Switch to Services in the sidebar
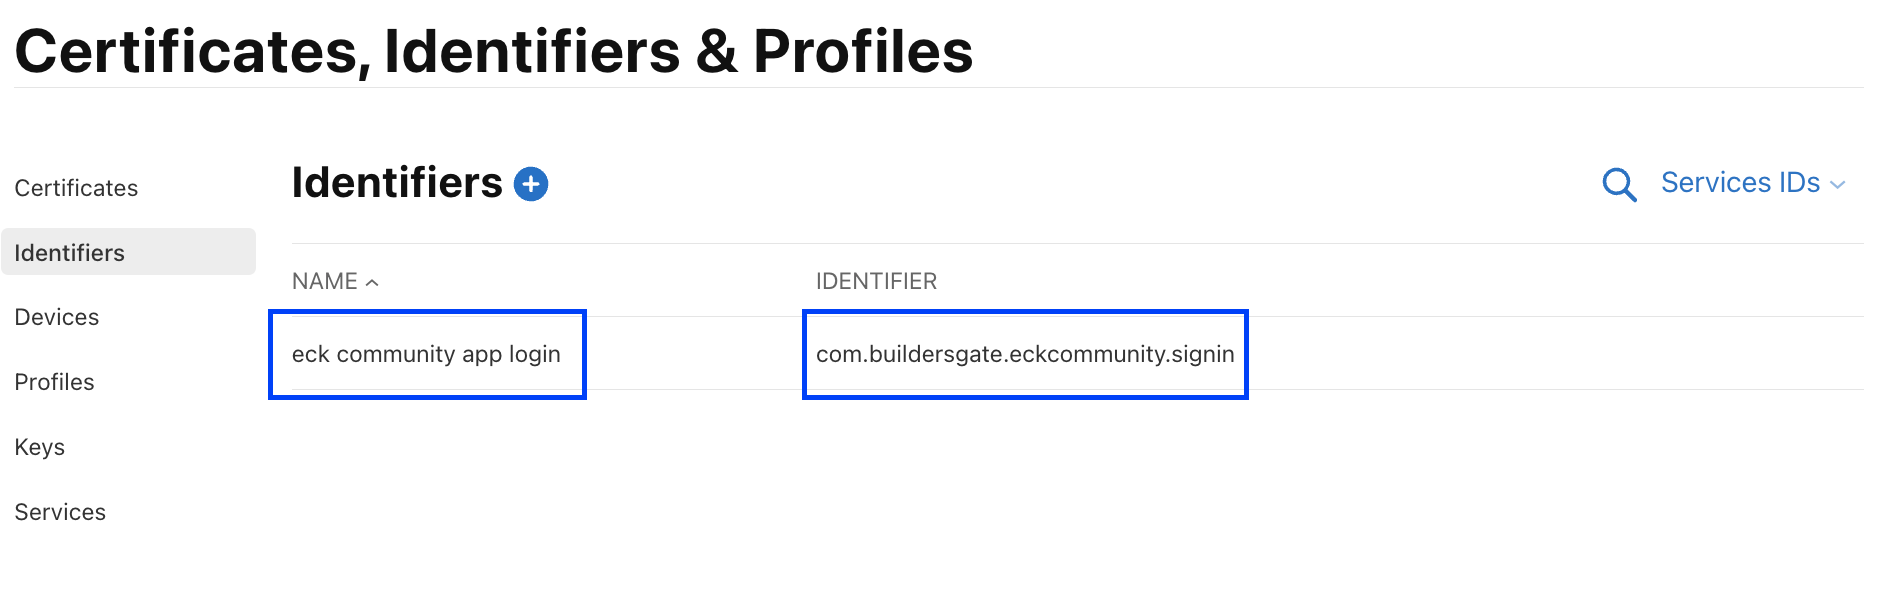This screenshot has width=1880, height=596. (x=60, y=512)
